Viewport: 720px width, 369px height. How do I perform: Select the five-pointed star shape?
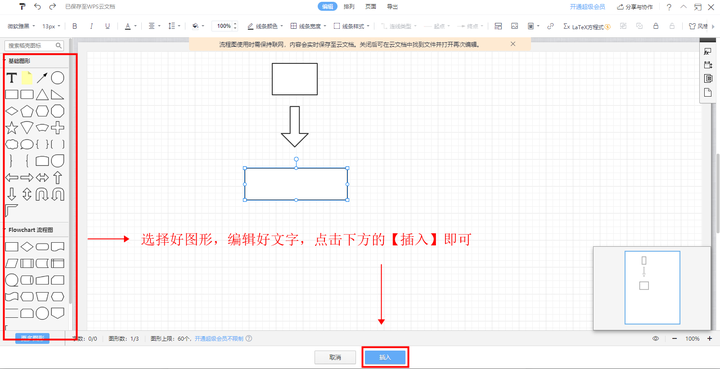[11, 128]
